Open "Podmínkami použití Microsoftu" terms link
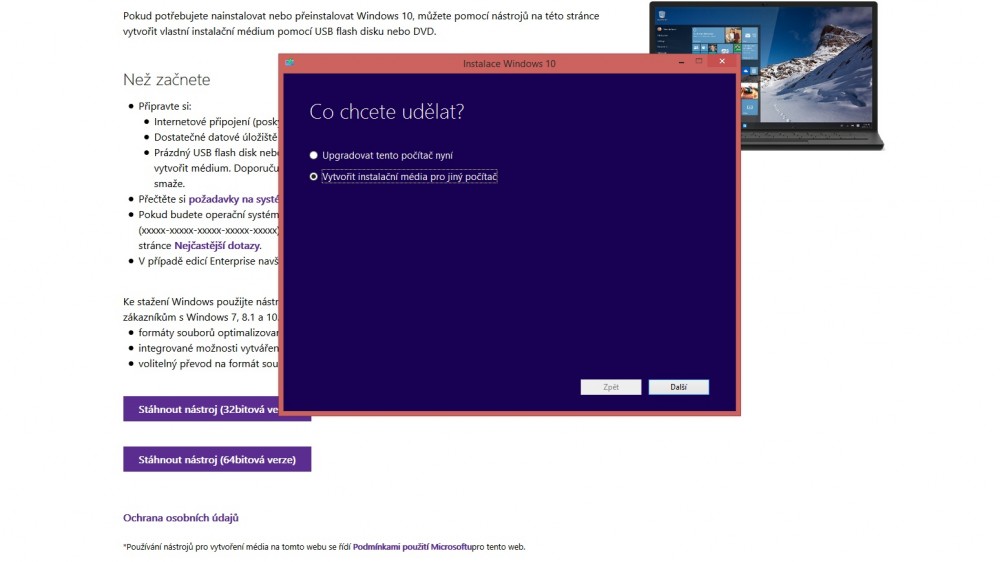 coord(412,547)
